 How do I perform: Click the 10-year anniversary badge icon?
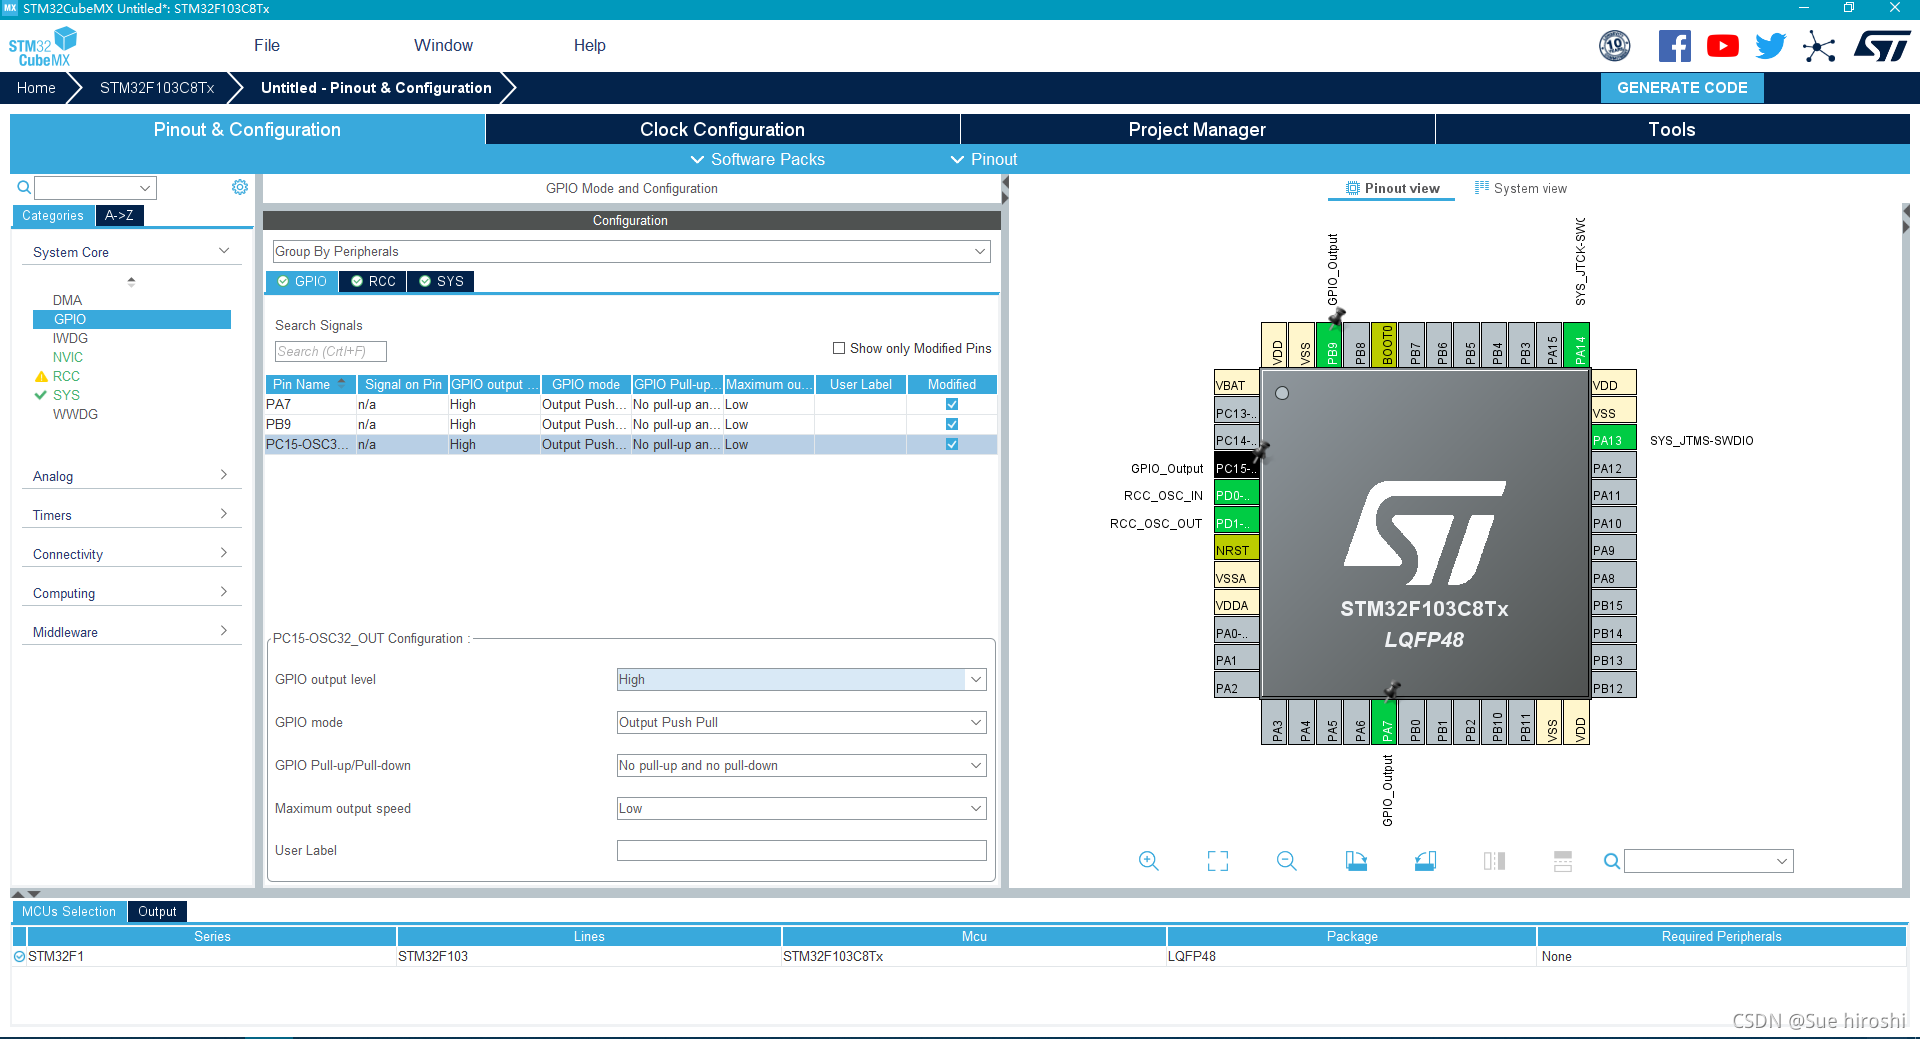(x=1615, y=46)
